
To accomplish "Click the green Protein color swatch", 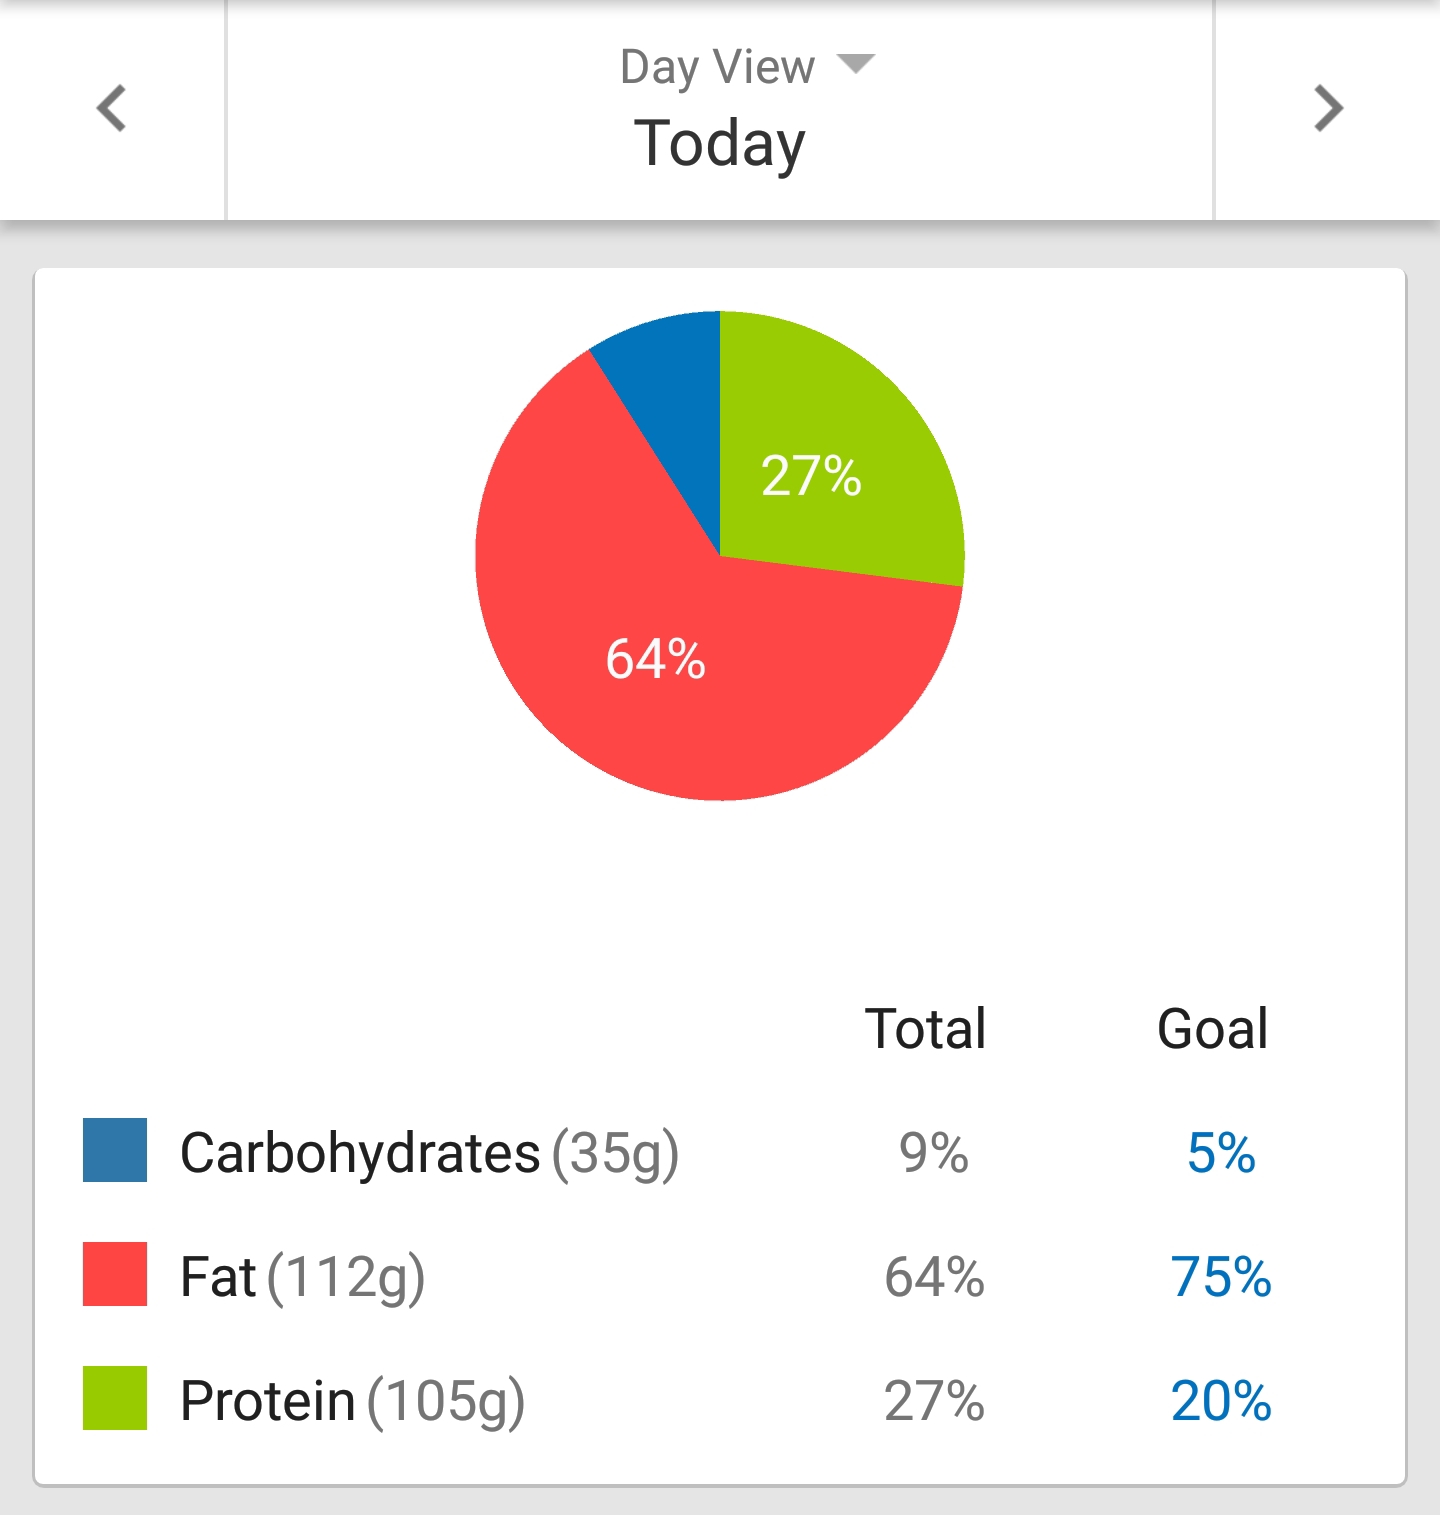I will click(115, 1398).
